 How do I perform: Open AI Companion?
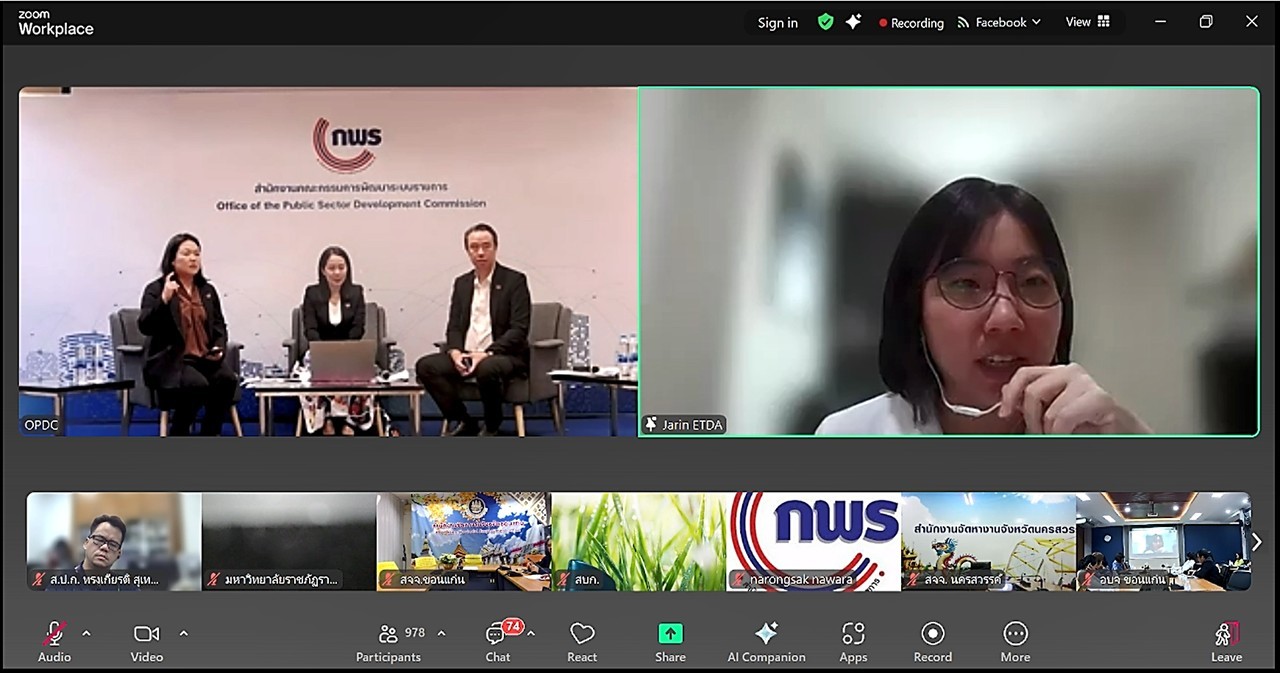pyautogui.click(x=766, y=642)
